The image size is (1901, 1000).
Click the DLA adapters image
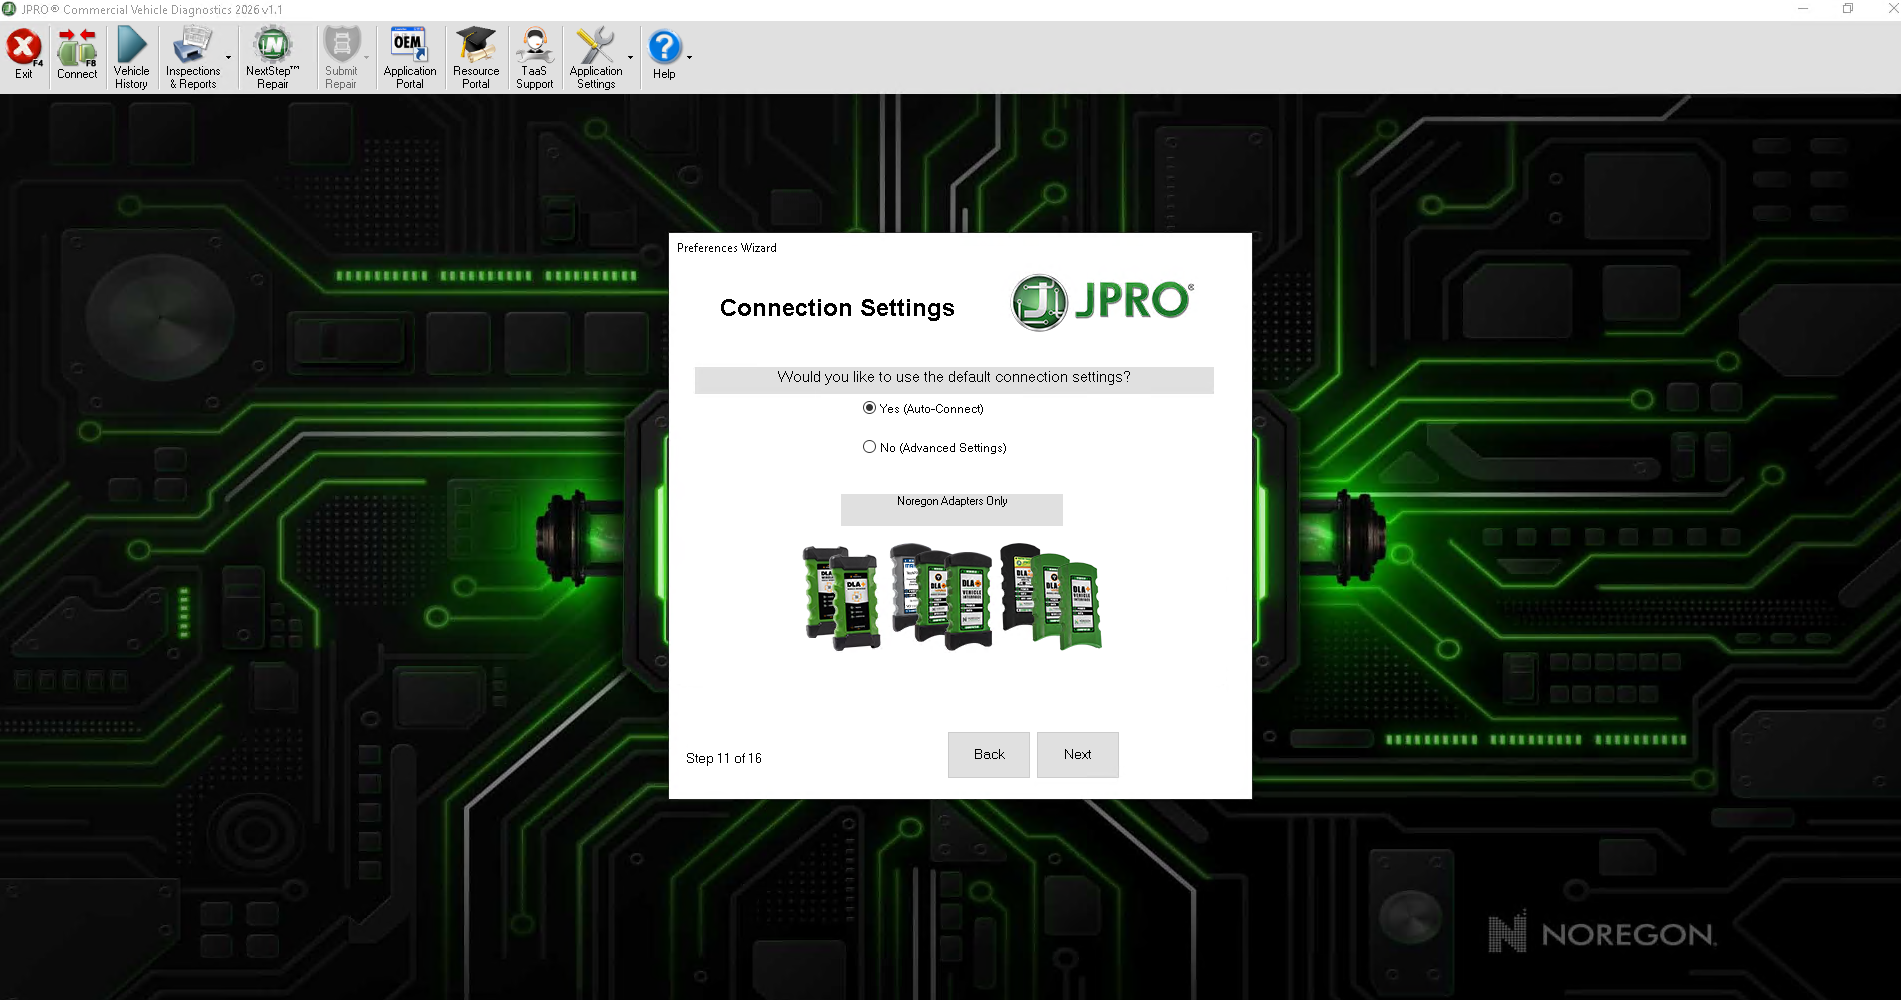[953, 597]
